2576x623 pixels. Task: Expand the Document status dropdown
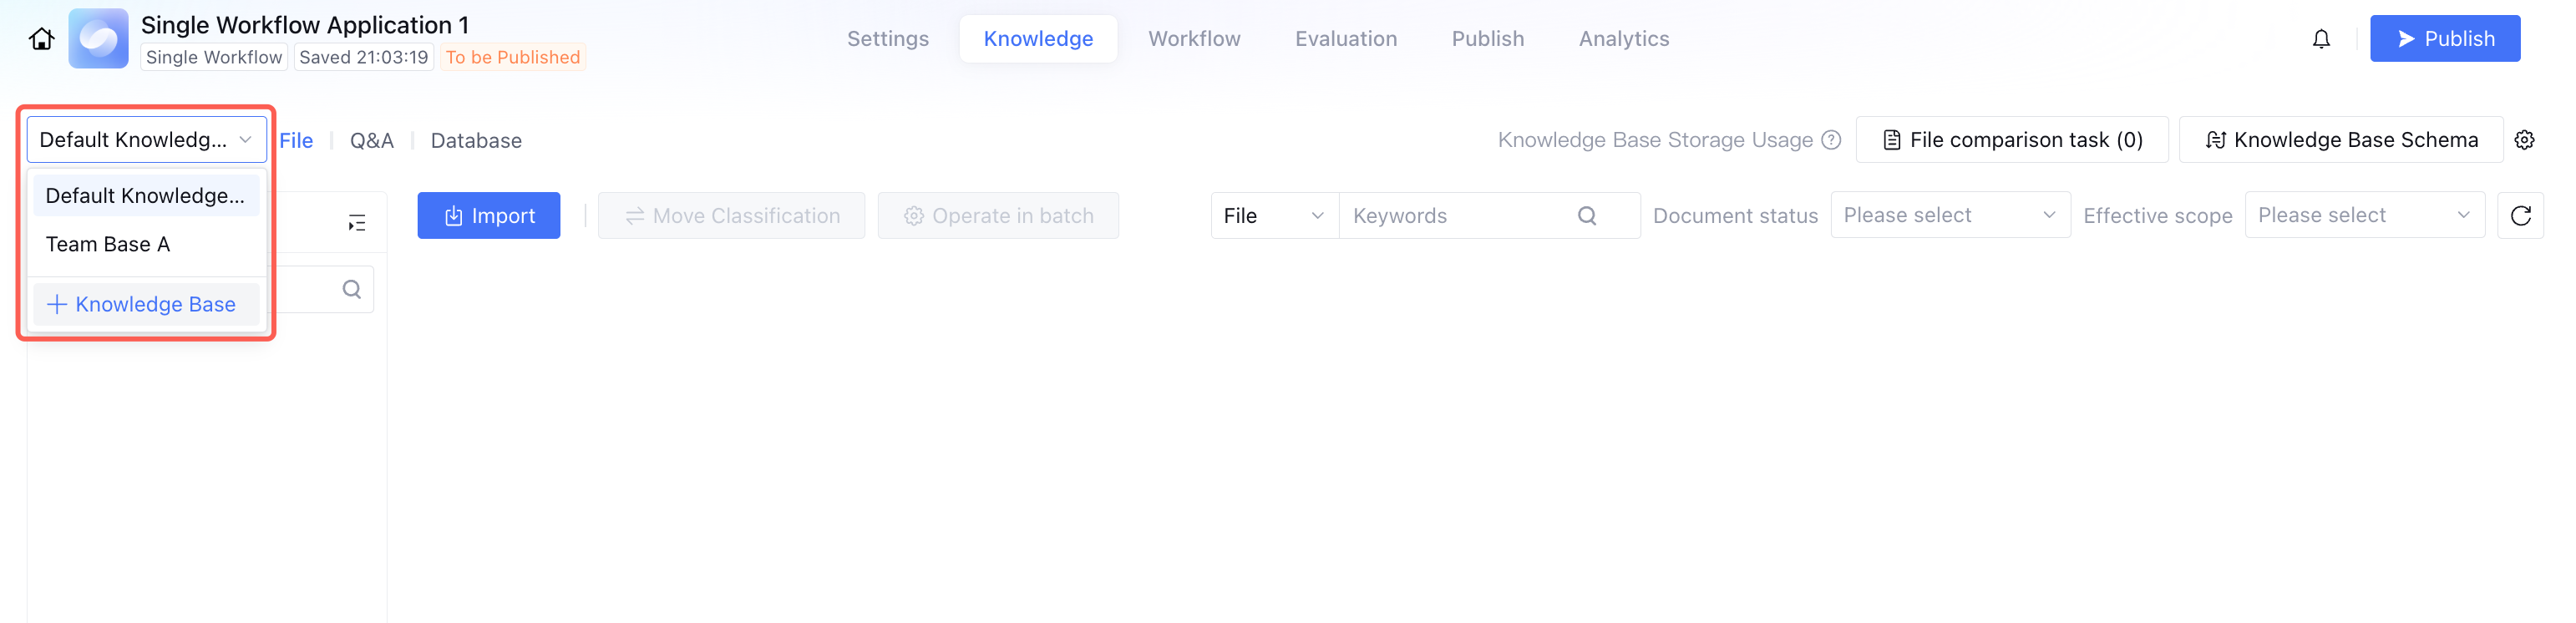click(x=1949, y=216)
